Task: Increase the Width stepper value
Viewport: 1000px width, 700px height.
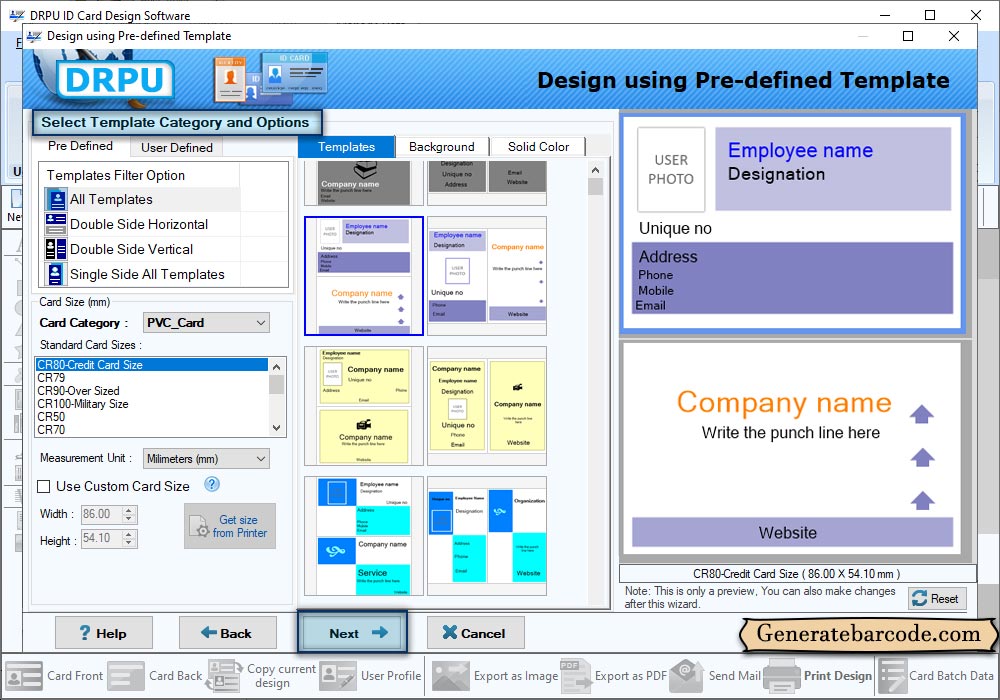Action: pyautogui.click(x=129, y=510)
